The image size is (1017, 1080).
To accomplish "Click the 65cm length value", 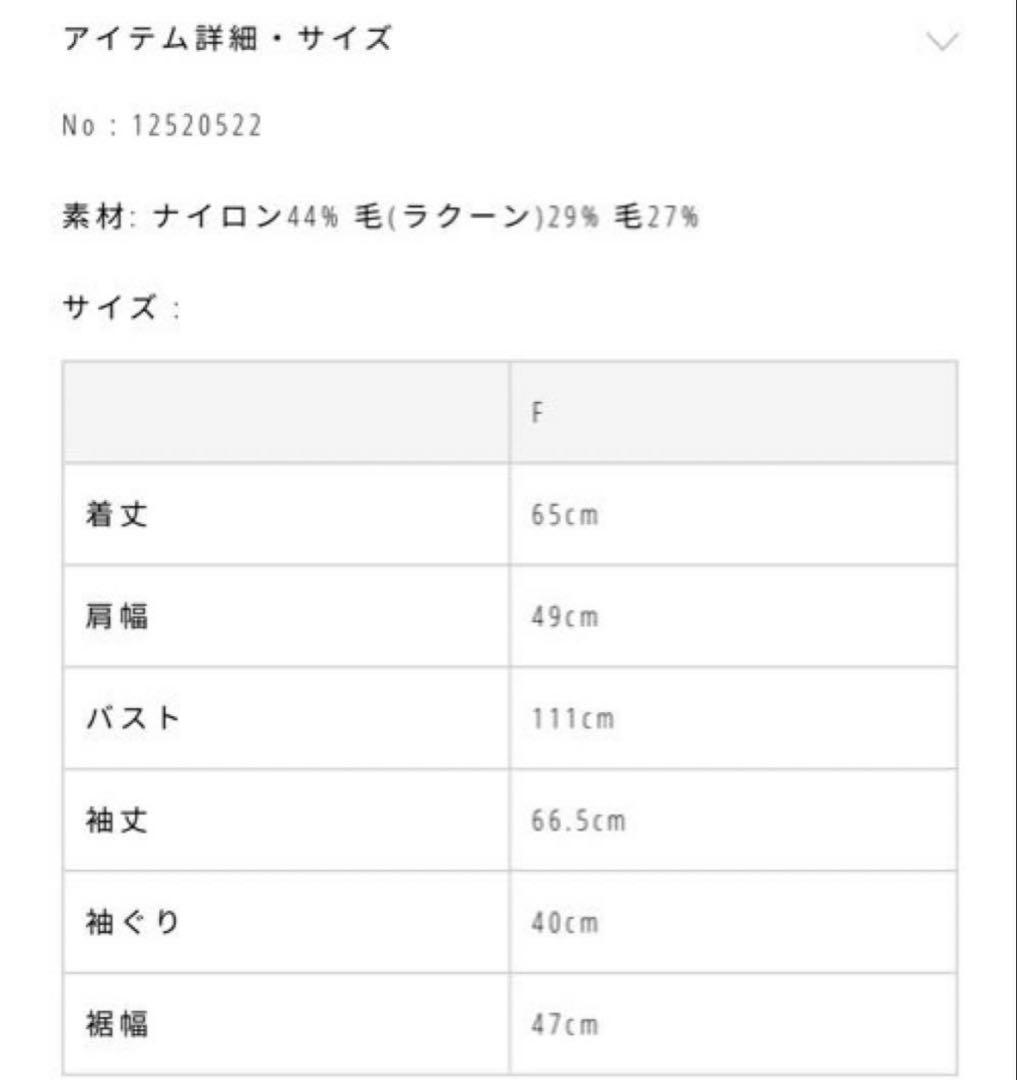I will (x=564, y=517).
